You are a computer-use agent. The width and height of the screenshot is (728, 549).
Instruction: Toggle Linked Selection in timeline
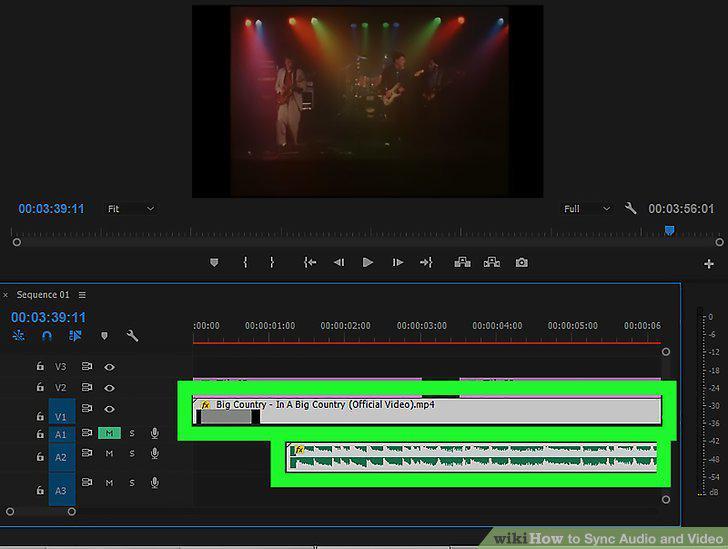[x=75, y=335]
